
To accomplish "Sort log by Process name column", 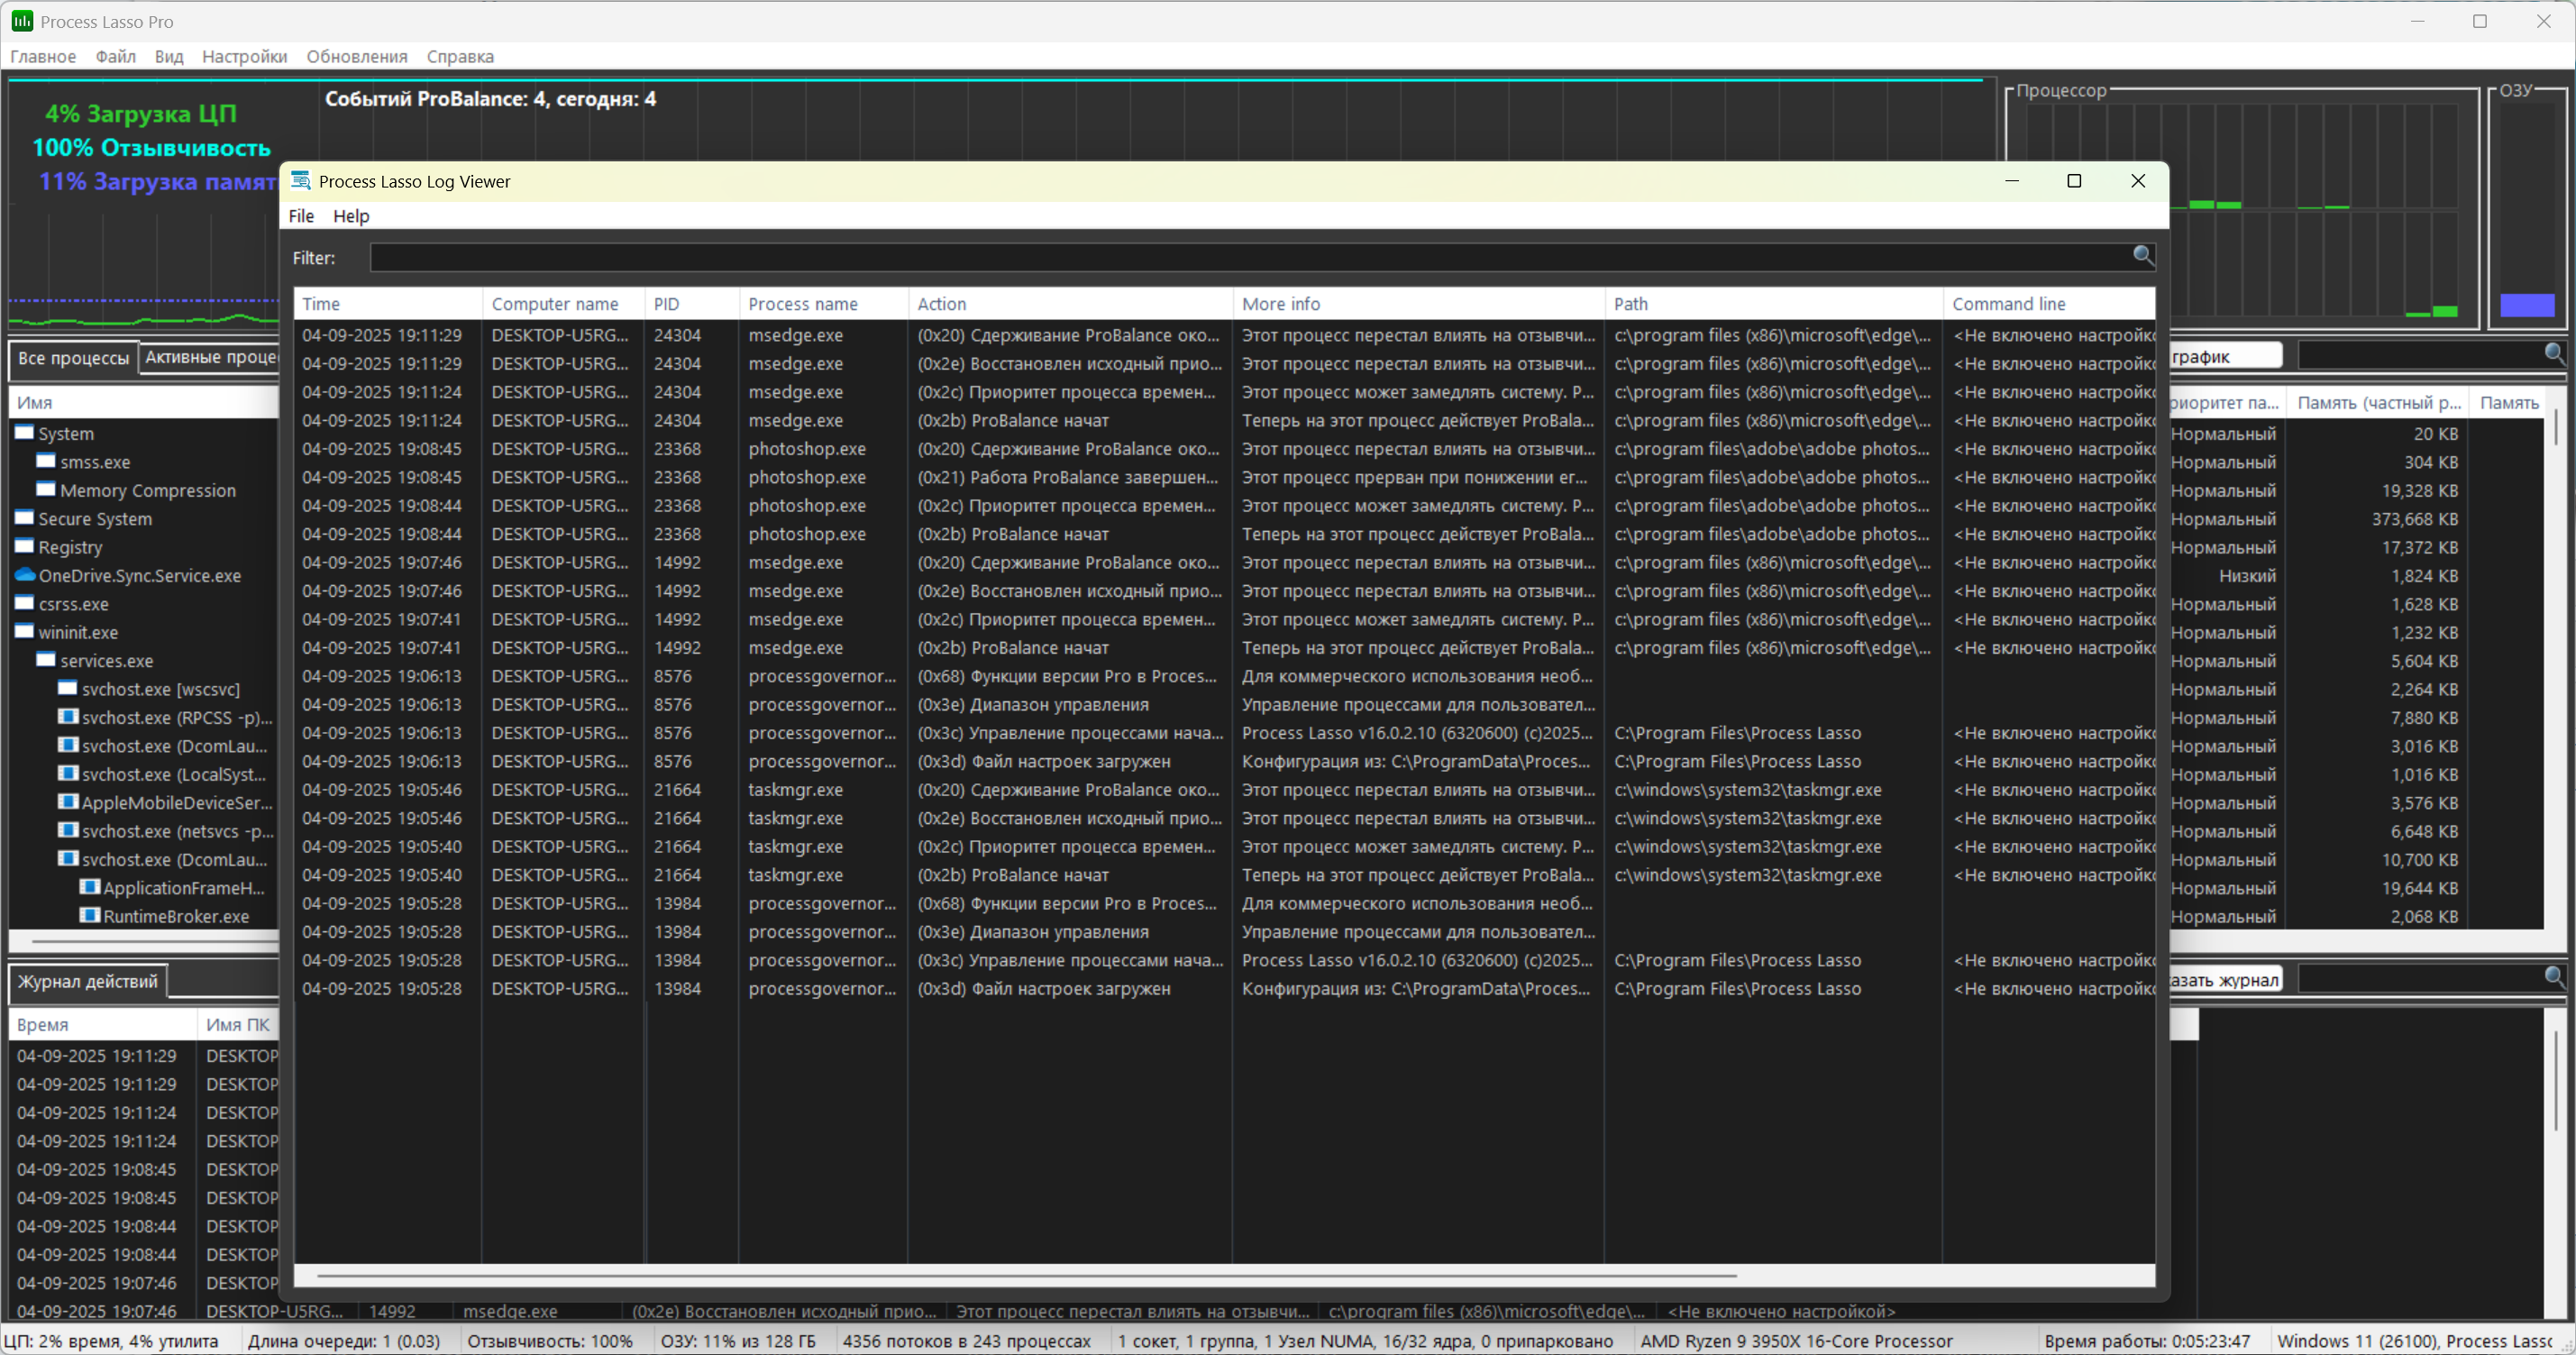I will pos(802,304).
